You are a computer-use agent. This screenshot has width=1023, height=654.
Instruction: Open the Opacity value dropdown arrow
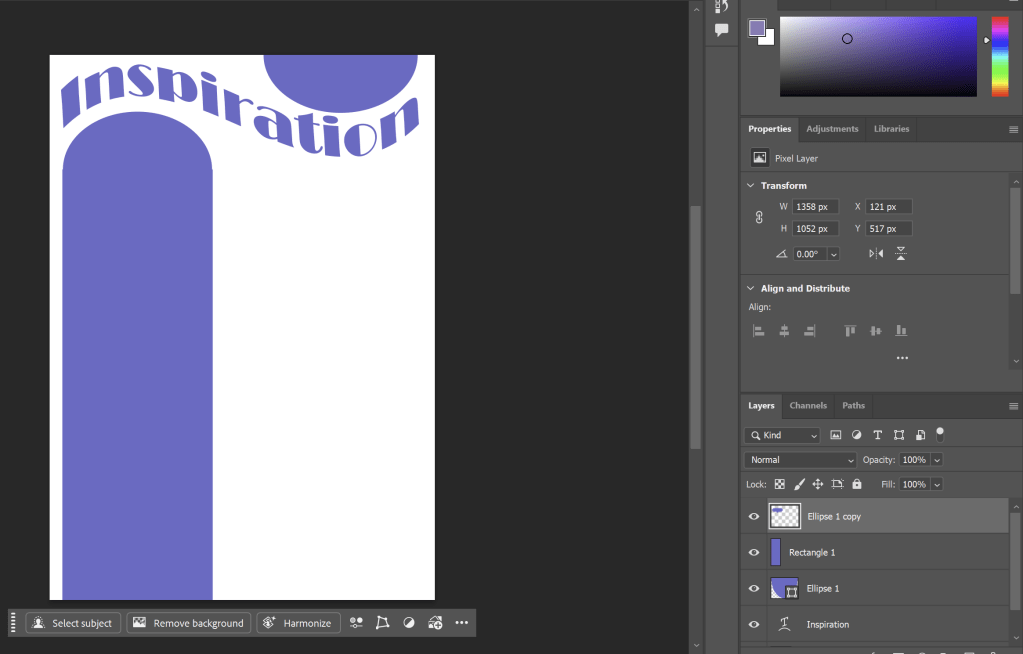point(937,460)
